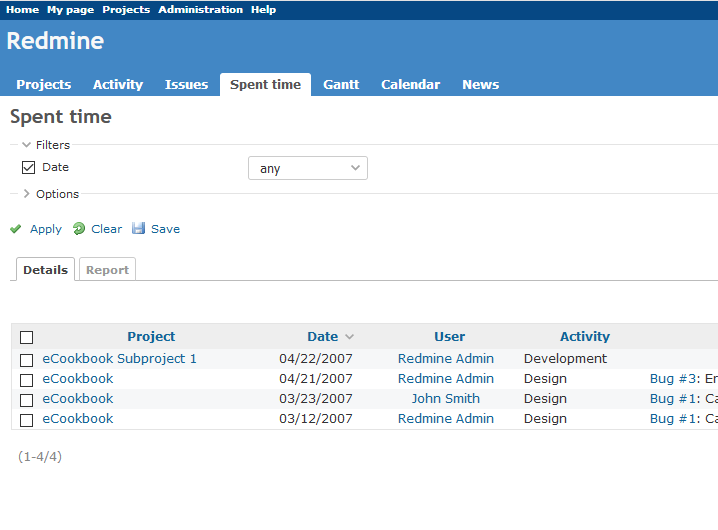Image resolution: width=718 pixels, height=530 pixels.
Task: Click the Spent time page heading
Action: coord(61,117)
